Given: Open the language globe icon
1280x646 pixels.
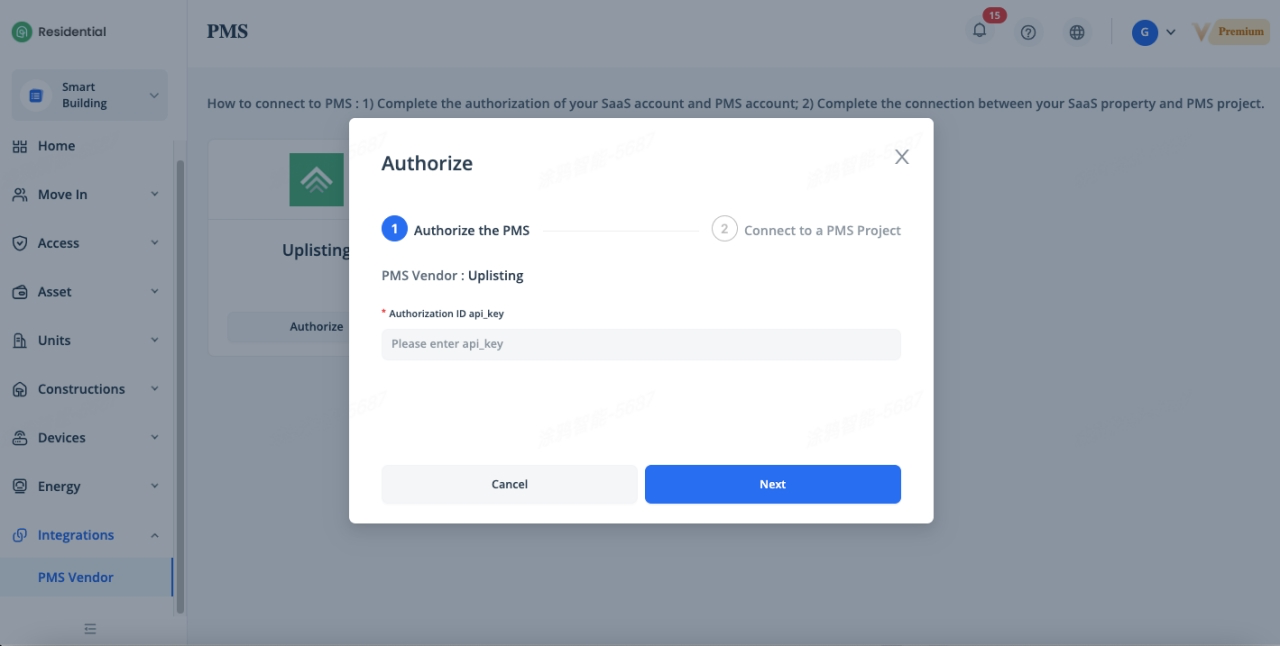Looking at the screenshot, I should pyautogui.click(x=1077, y=32).
